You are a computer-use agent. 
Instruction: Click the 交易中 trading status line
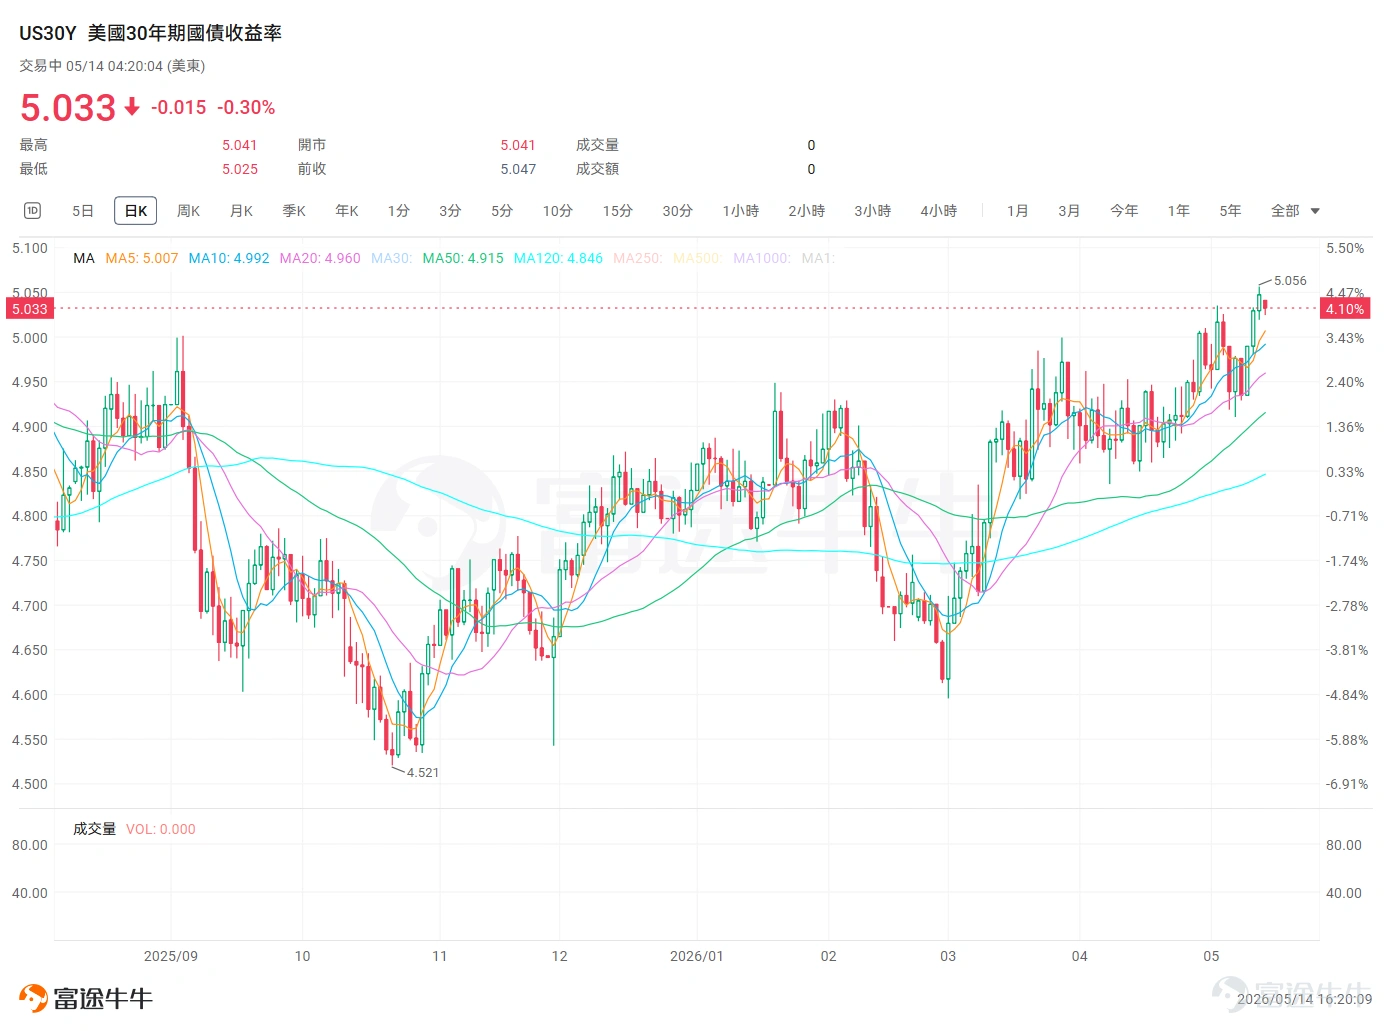(x=112, y=66)
